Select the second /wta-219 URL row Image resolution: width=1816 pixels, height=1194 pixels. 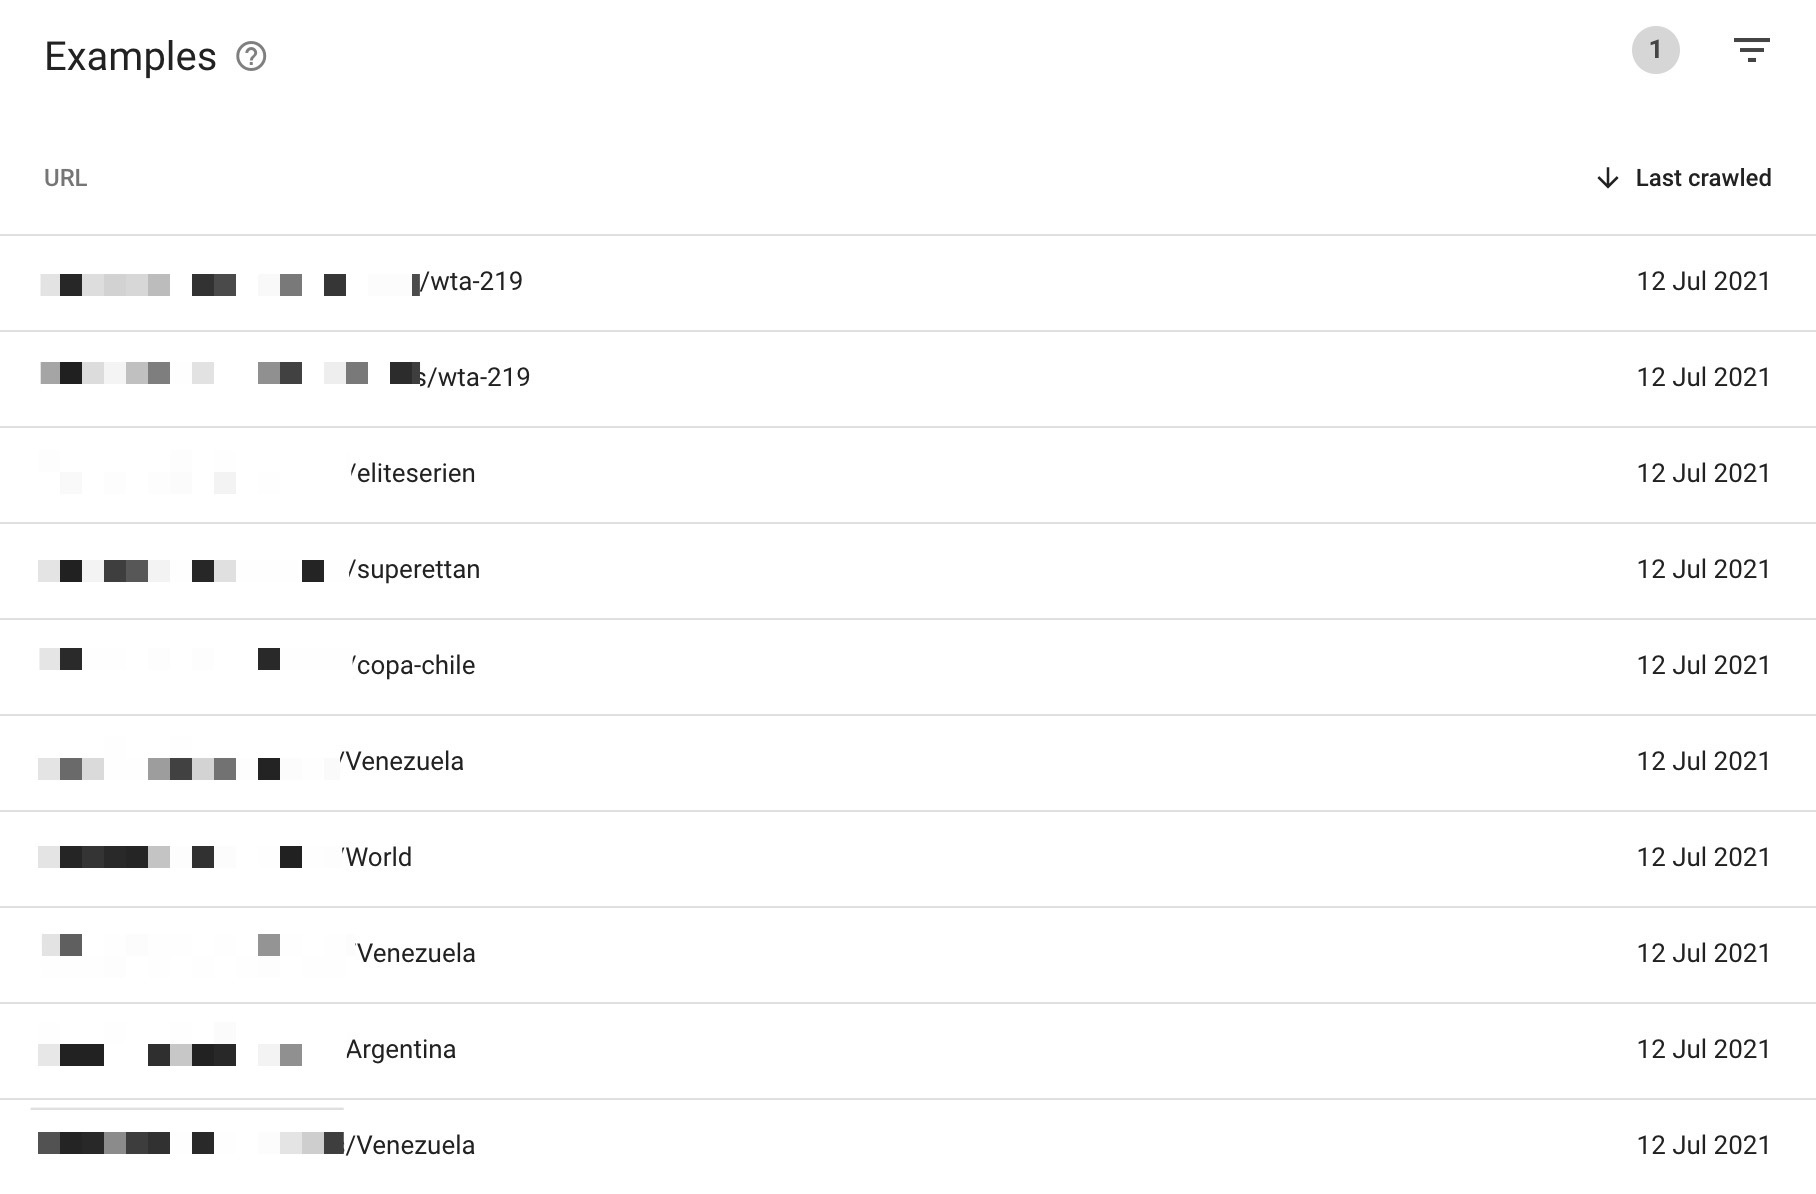click(476, 378)
